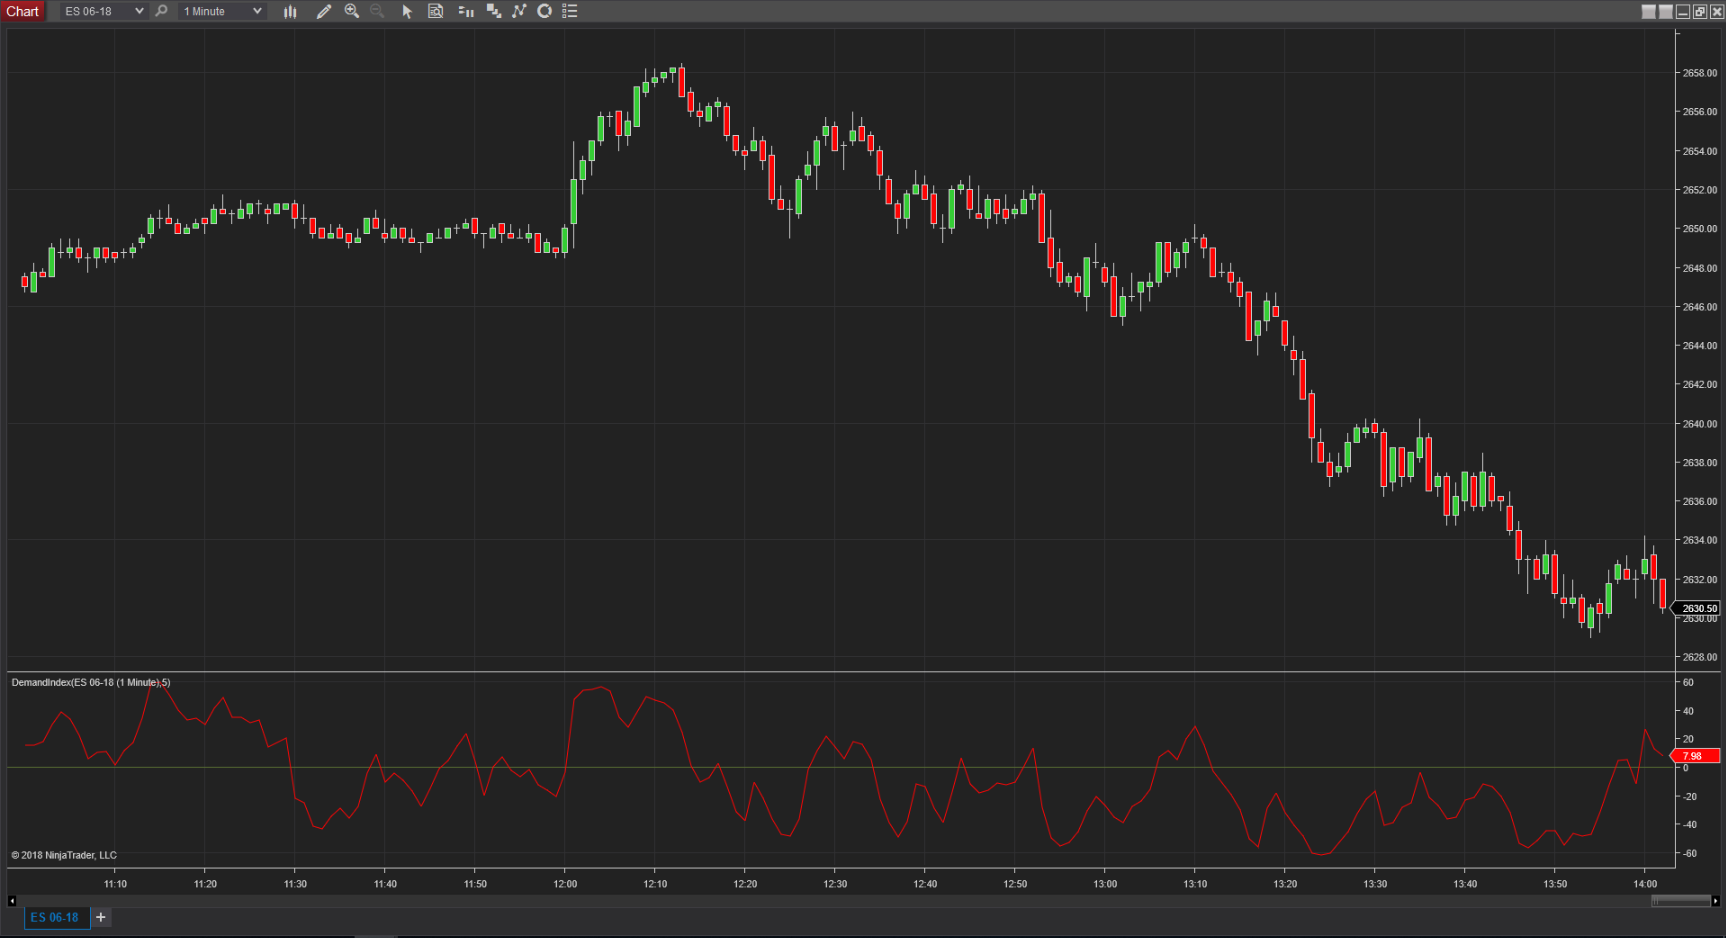Click the greyed-out zoom out magnifier
Viewport: 1726px width, 938px height.
[377, 11]
